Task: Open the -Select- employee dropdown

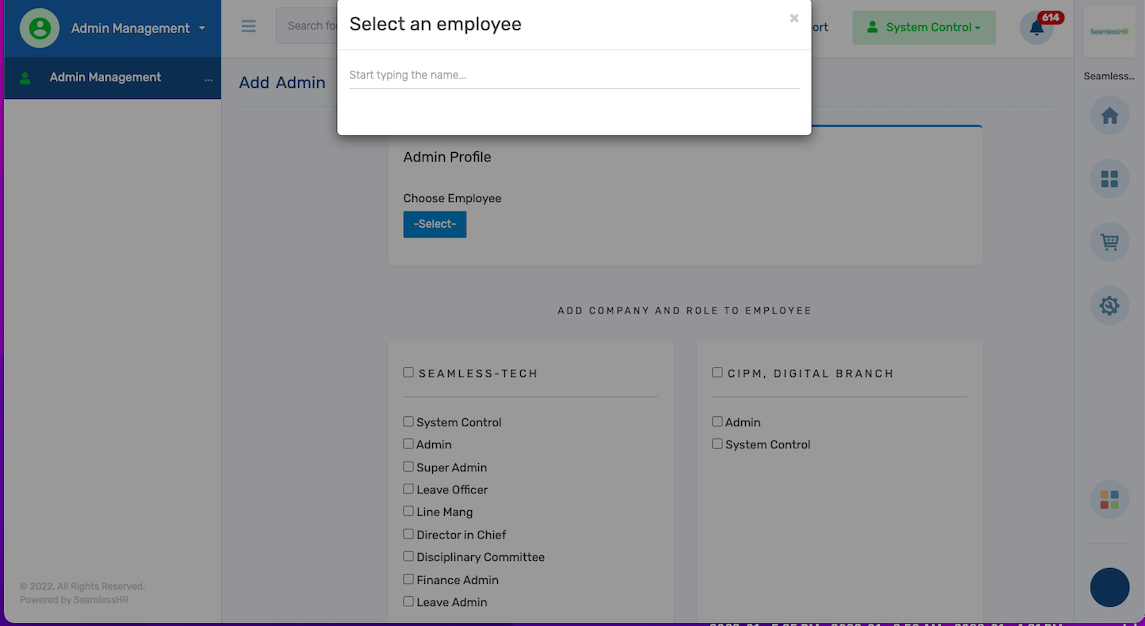Action: [x=434, y=224]
